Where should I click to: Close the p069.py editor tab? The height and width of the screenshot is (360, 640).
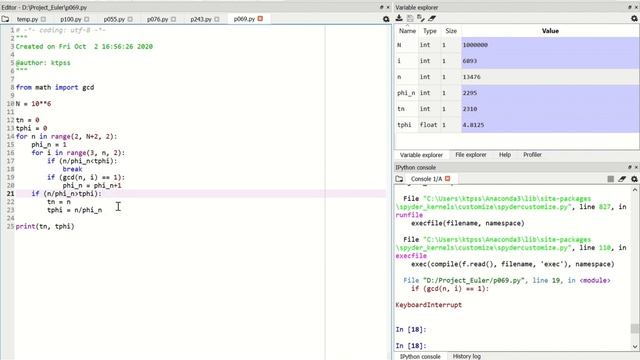260,19
